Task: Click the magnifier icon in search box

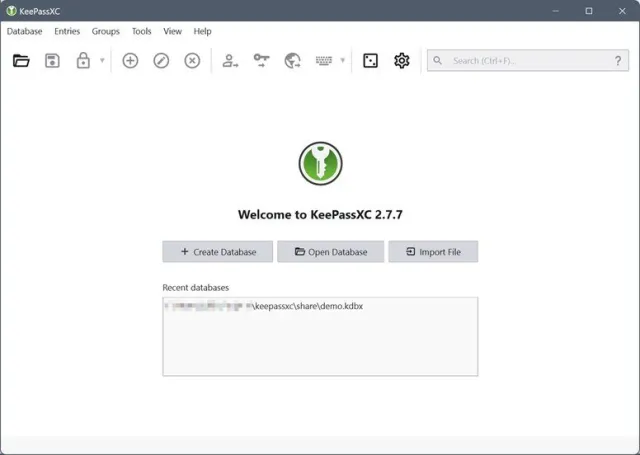Action: 438,60
